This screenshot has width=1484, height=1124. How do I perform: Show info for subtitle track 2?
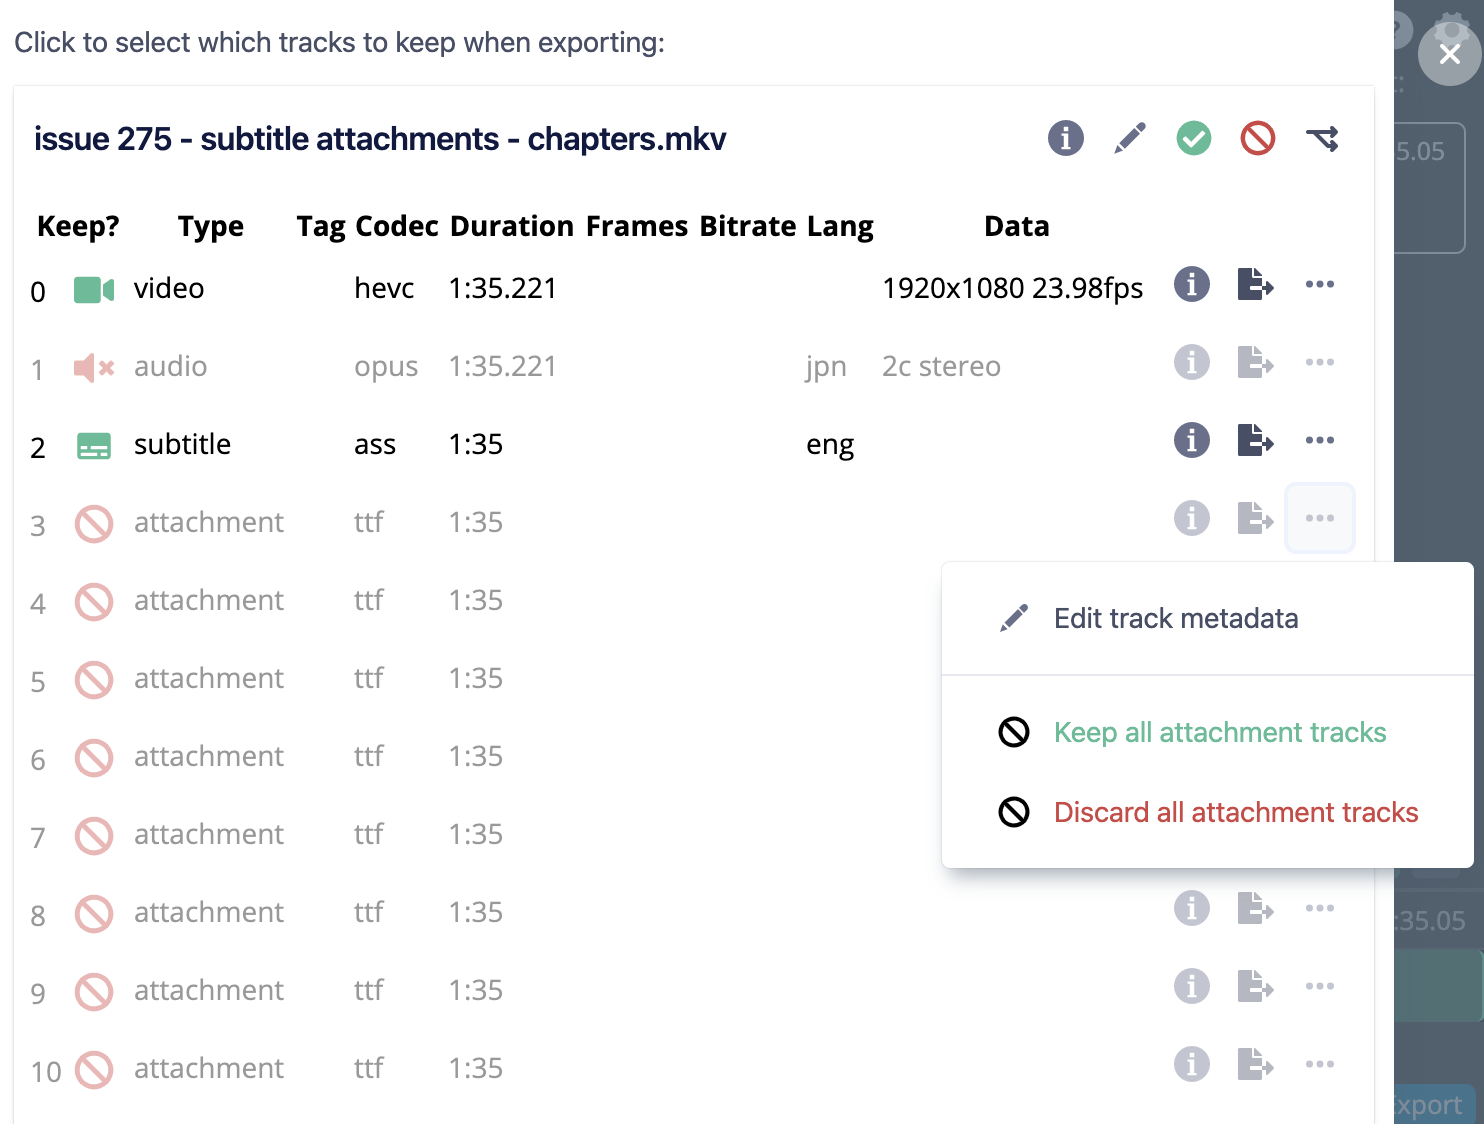[x=1192, y=440]
